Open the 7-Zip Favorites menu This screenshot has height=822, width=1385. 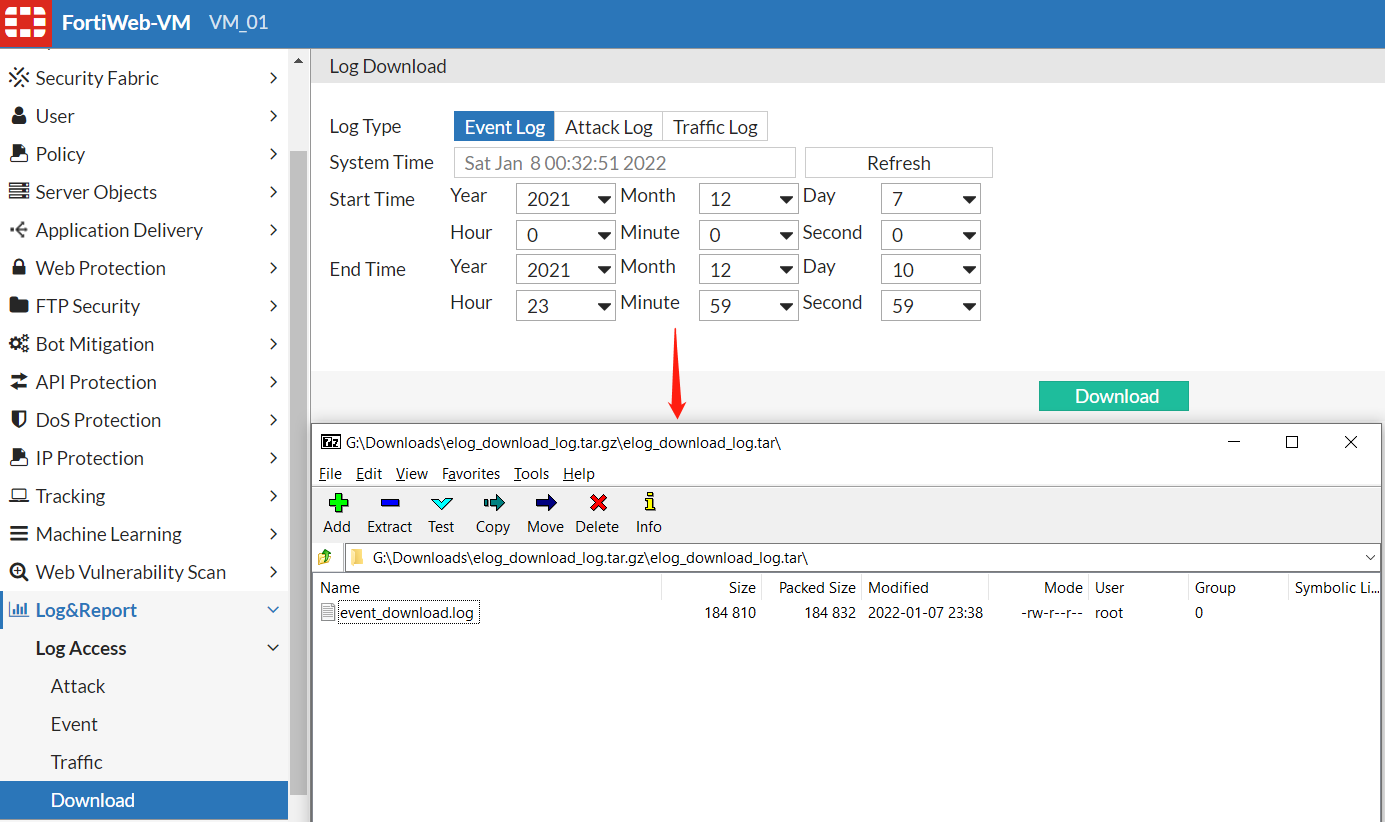[471, 474]
